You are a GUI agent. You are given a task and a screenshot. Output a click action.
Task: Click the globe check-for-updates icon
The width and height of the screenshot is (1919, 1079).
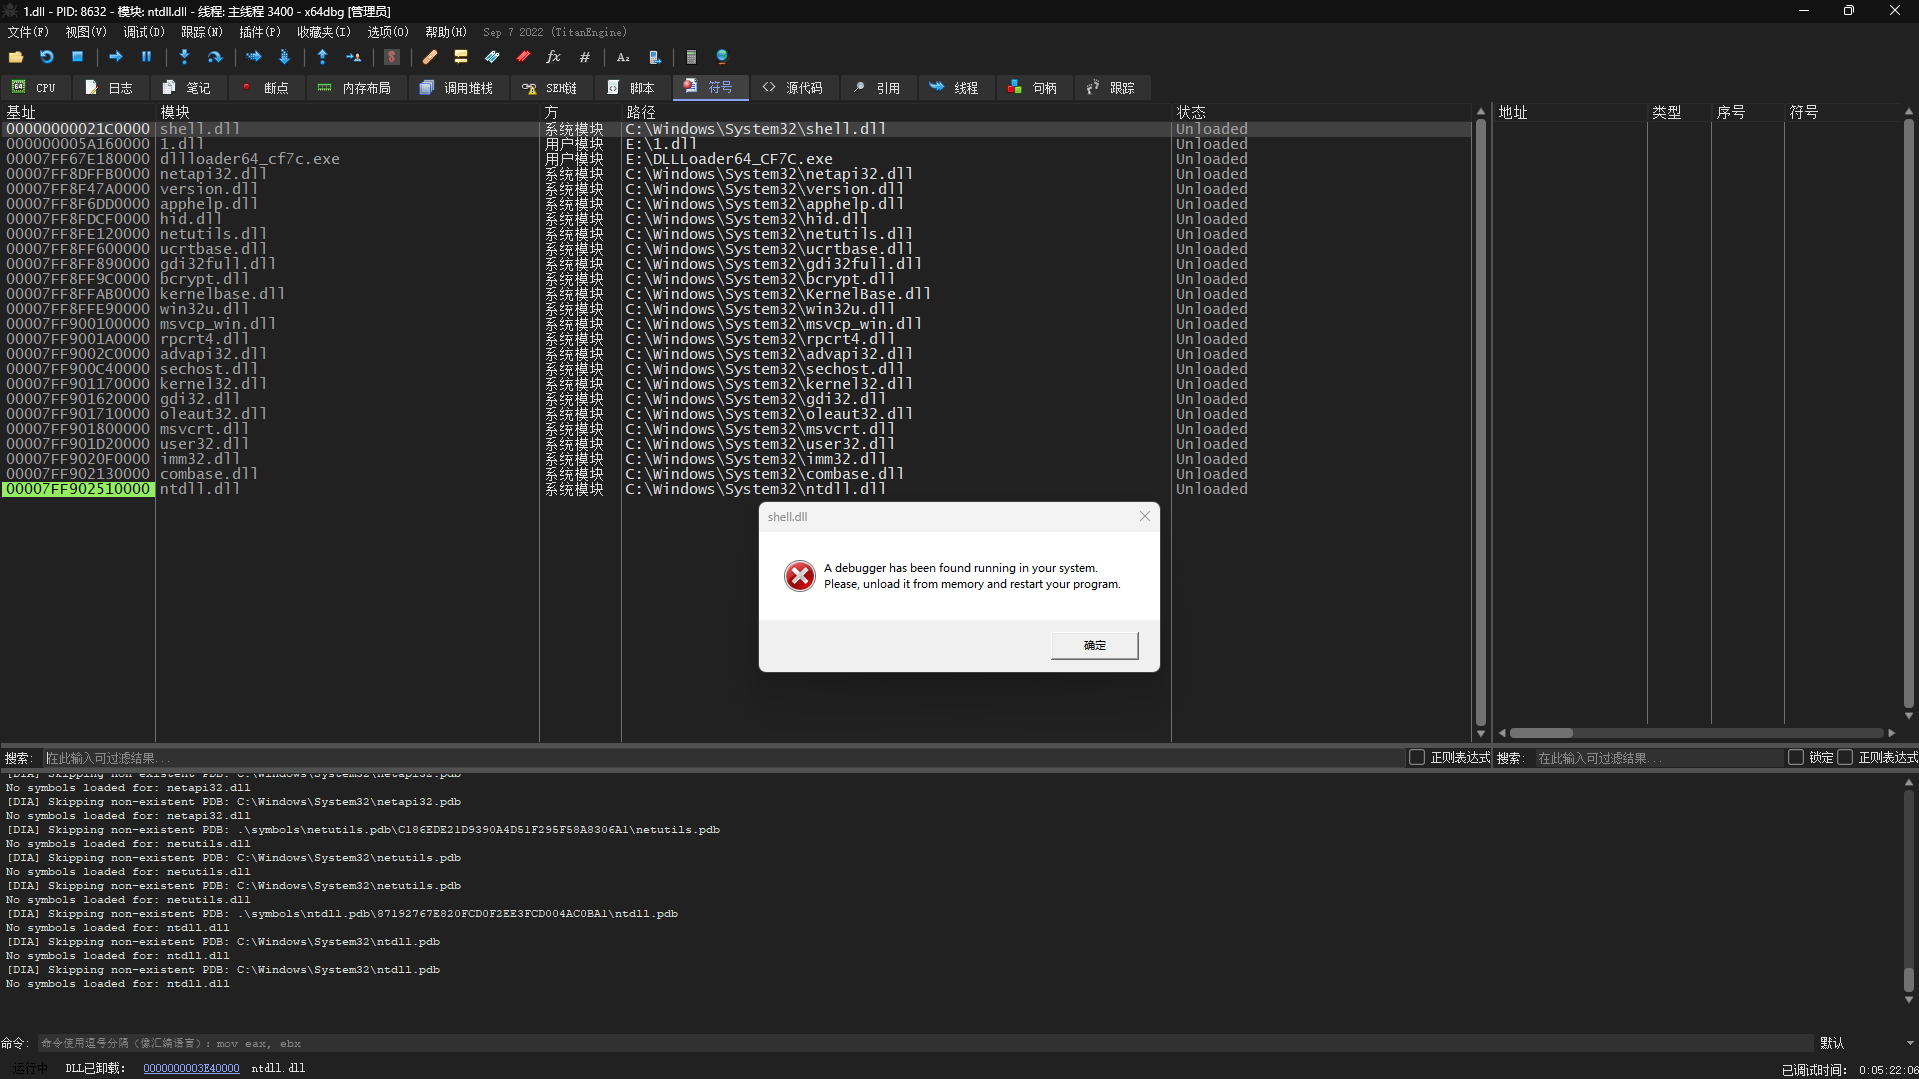[x=722, y=57]
